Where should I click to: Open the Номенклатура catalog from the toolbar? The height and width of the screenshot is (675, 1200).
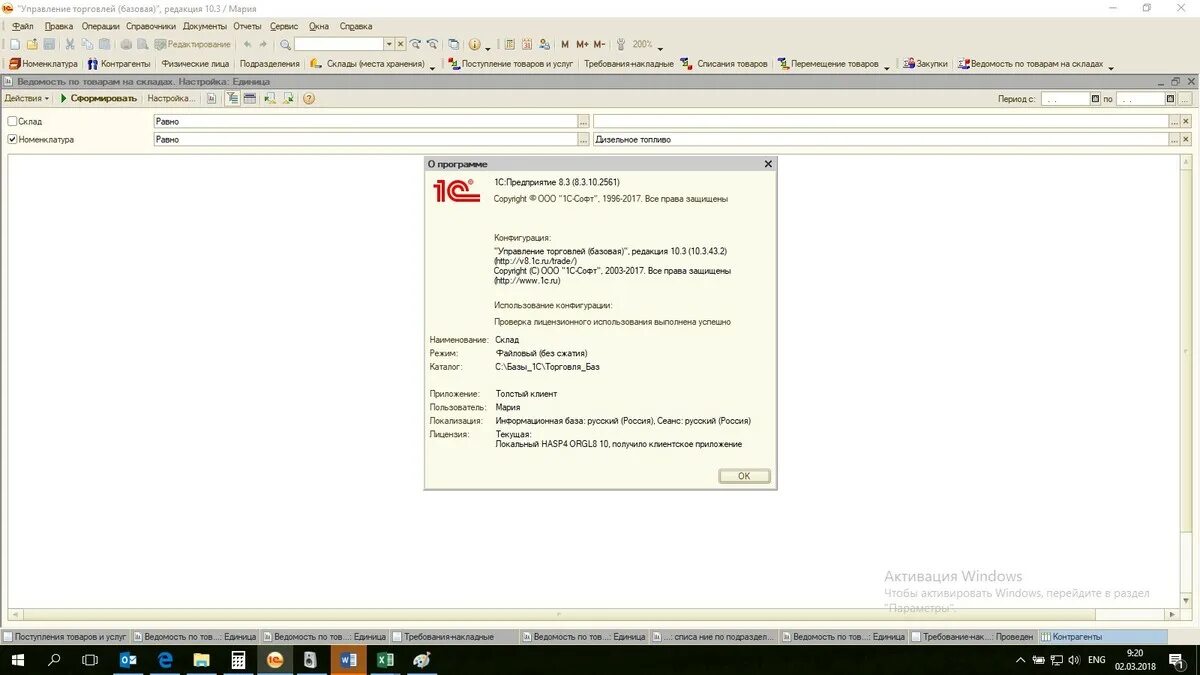pyautogui.click(x=43, y=63)
